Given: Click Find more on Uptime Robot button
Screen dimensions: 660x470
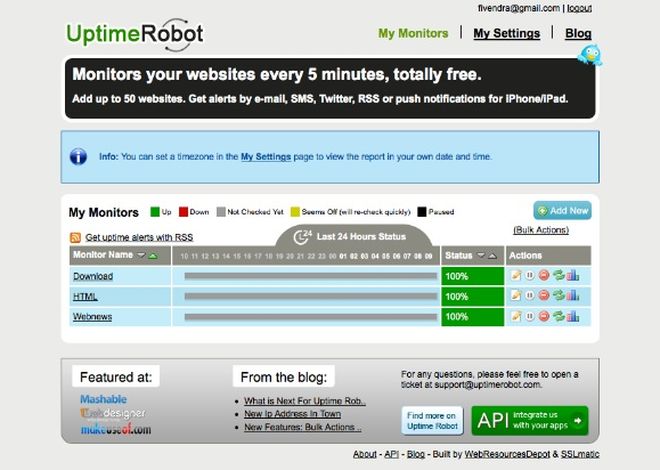Looking at the screenshot, I should click(x=432, y=420).
